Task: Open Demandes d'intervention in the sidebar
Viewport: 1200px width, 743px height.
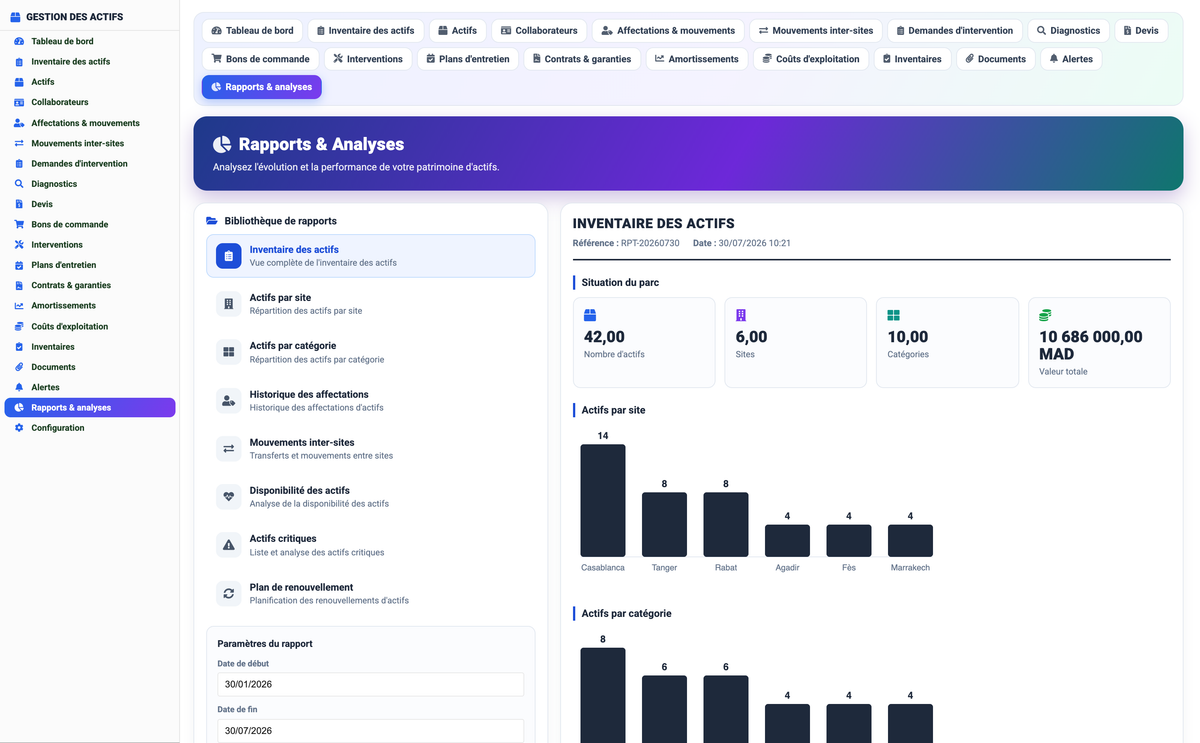Action: [90, 163]
